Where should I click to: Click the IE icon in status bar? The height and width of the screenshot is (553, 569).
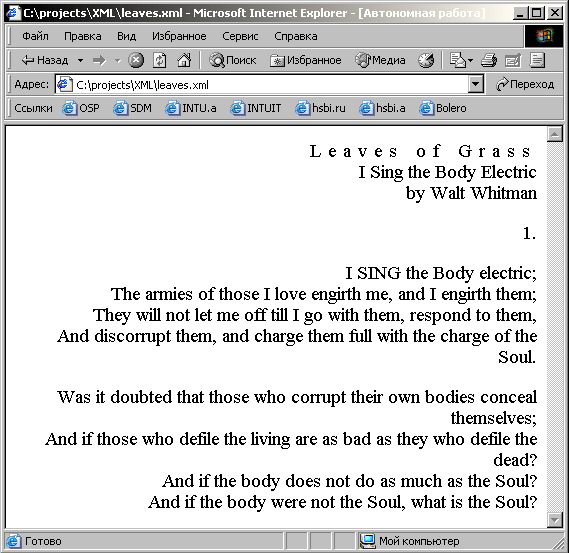pos(13,541)
